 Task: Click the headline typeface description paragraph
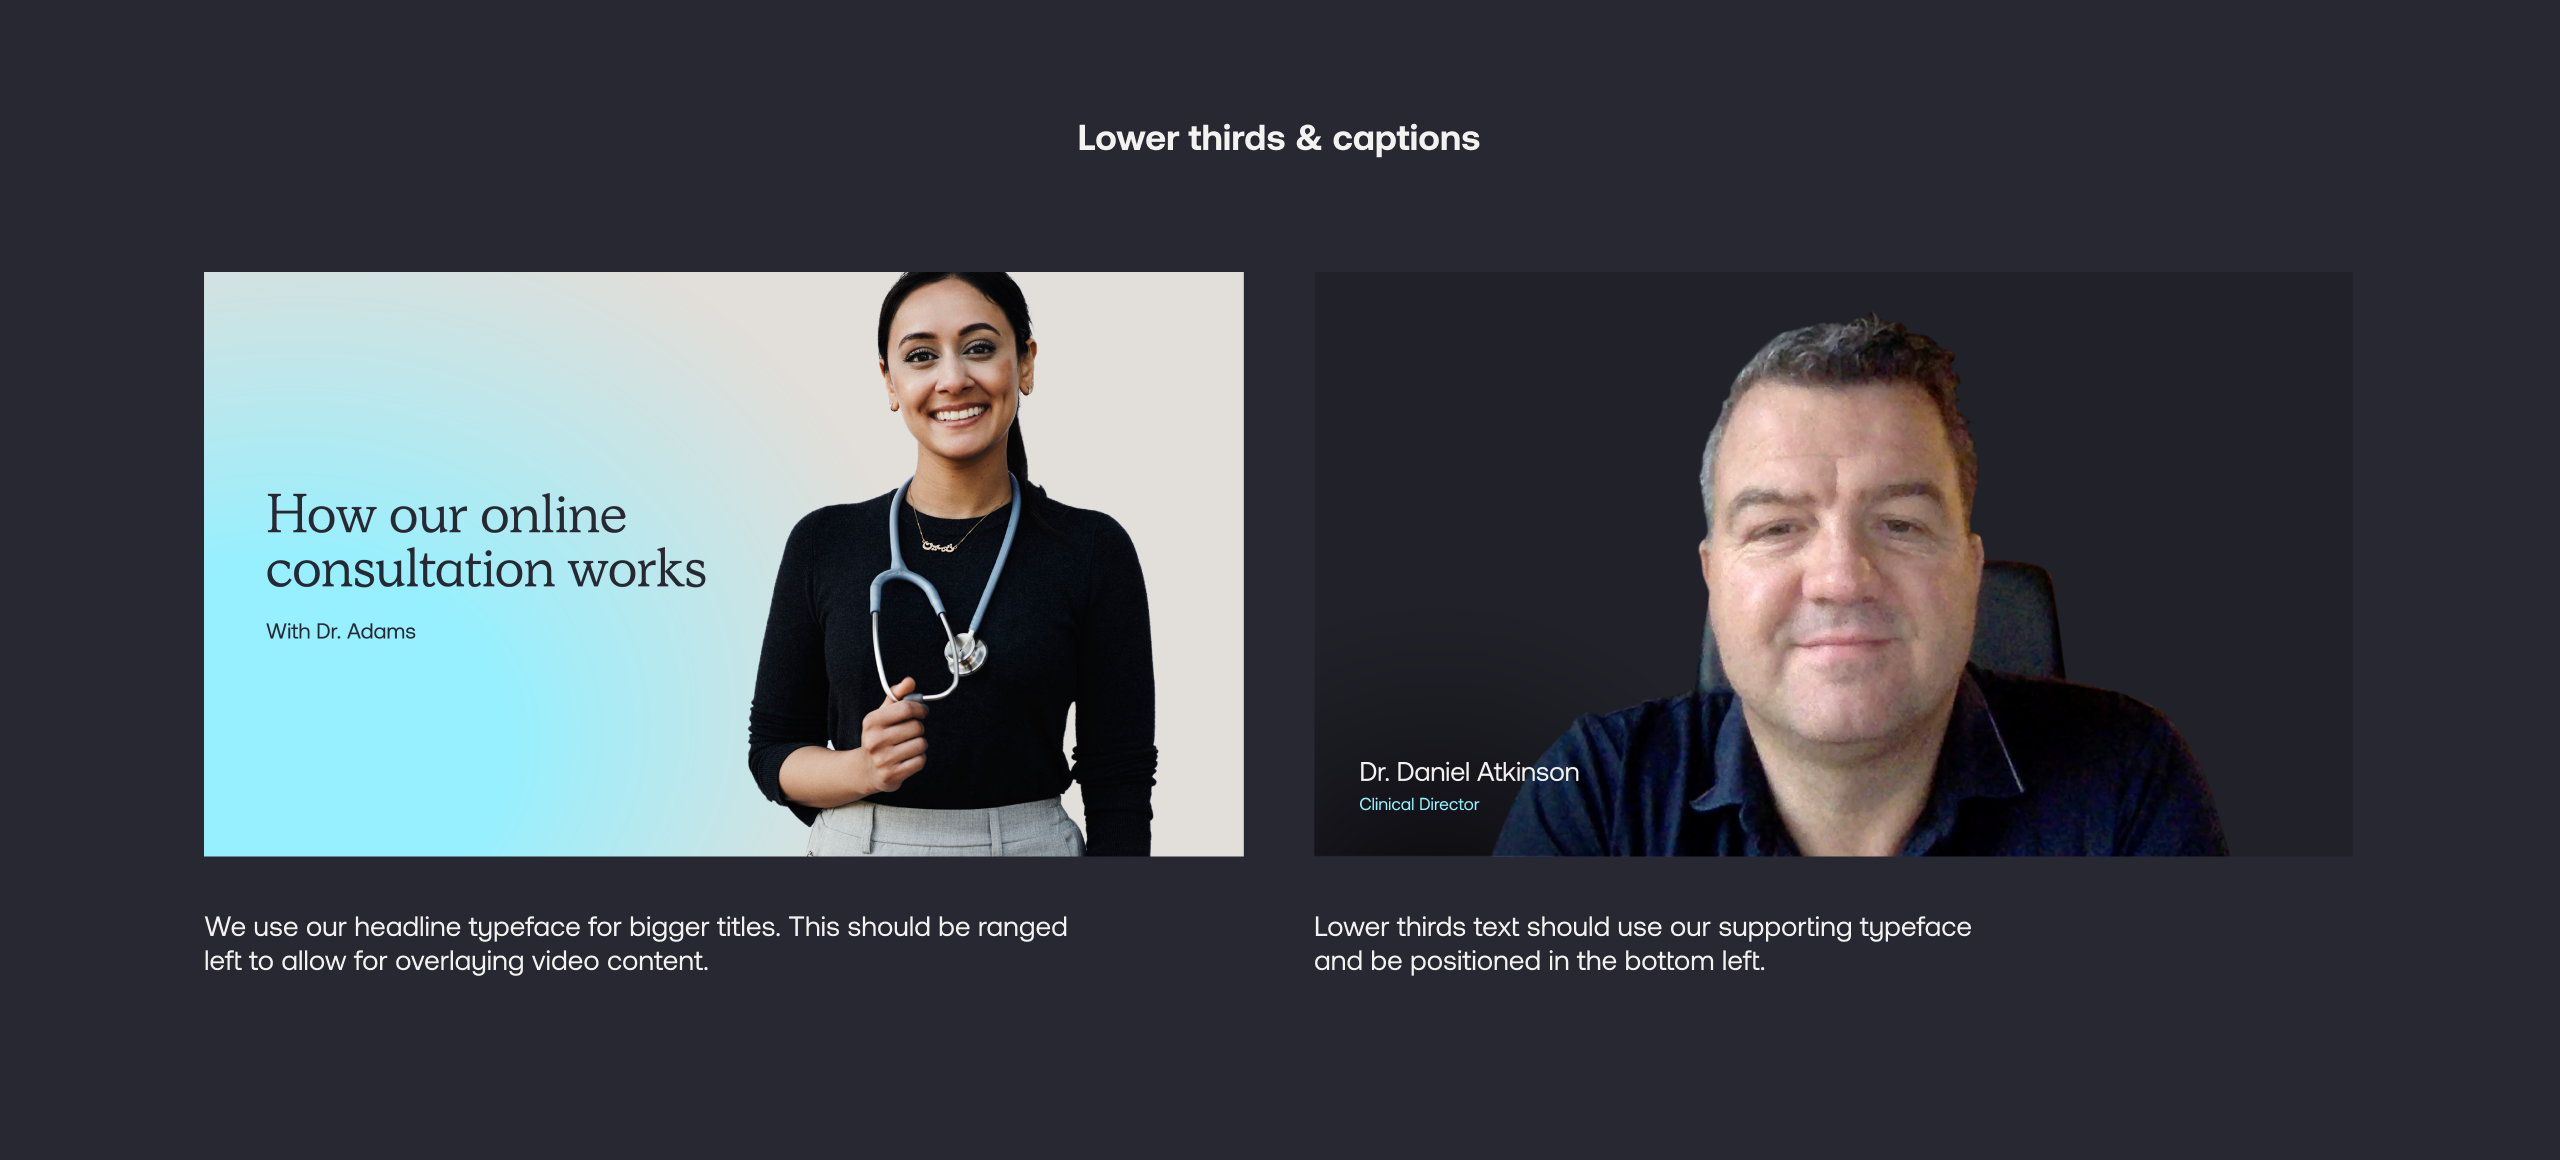(636, 944)
